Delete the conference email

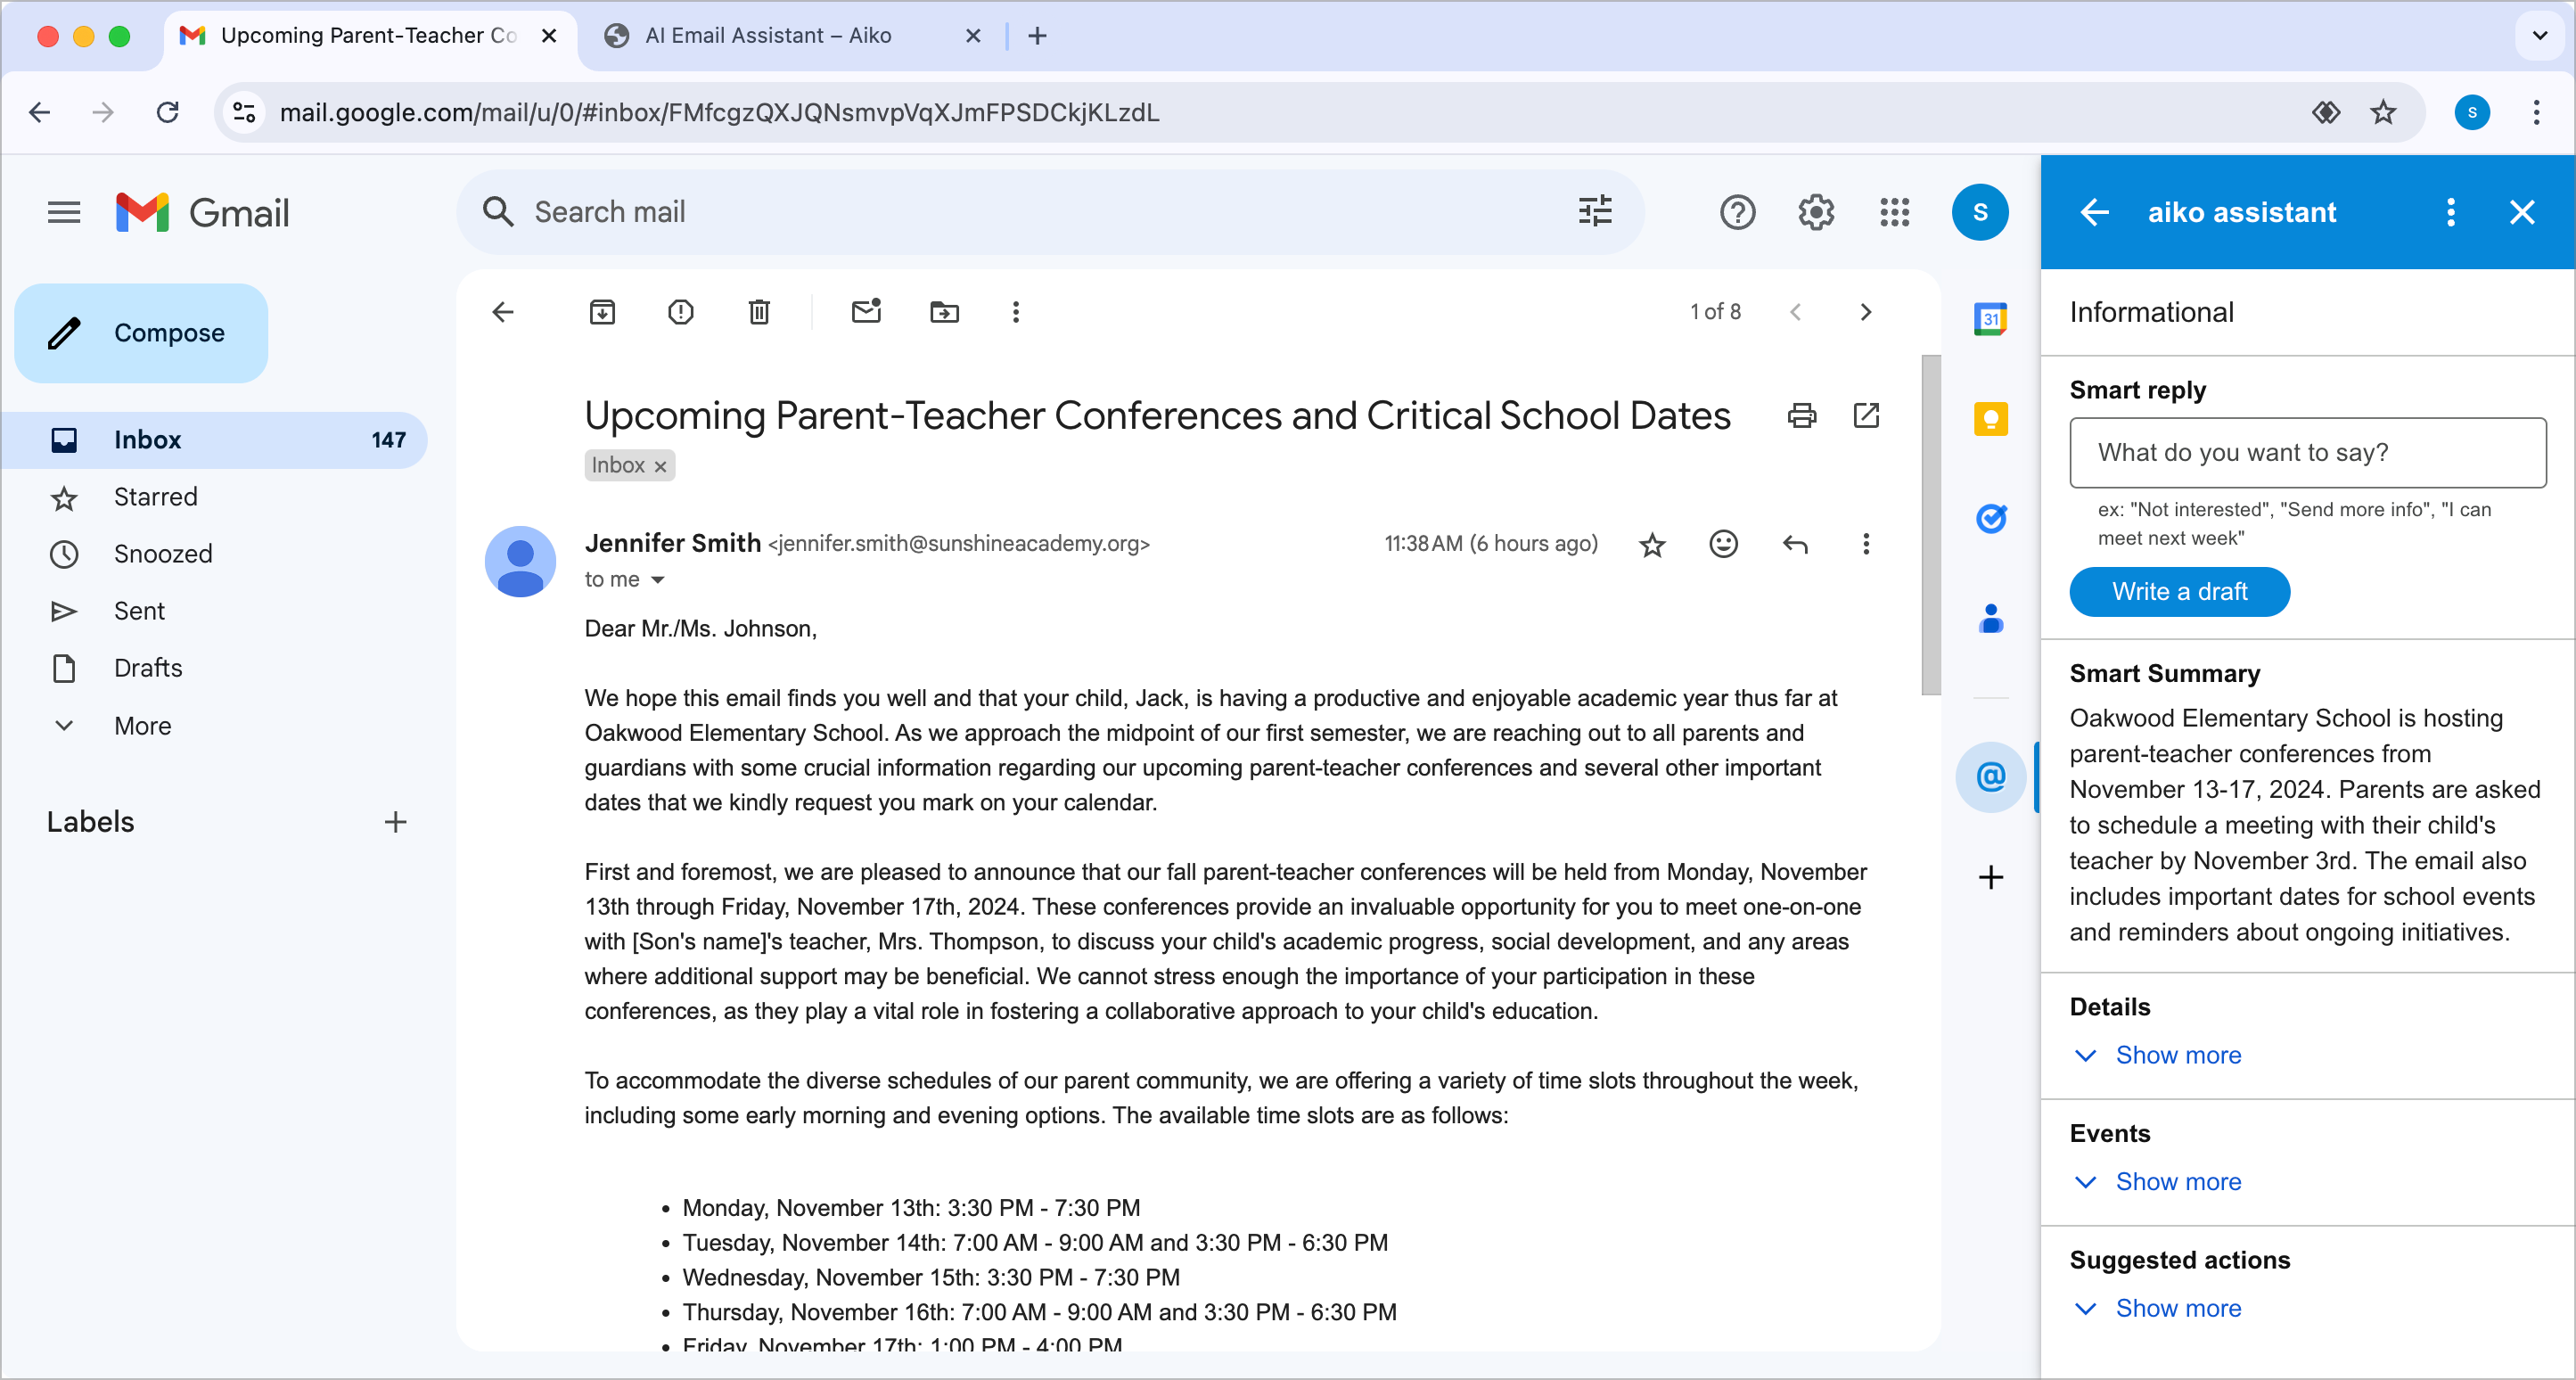[x=758, y=311]
